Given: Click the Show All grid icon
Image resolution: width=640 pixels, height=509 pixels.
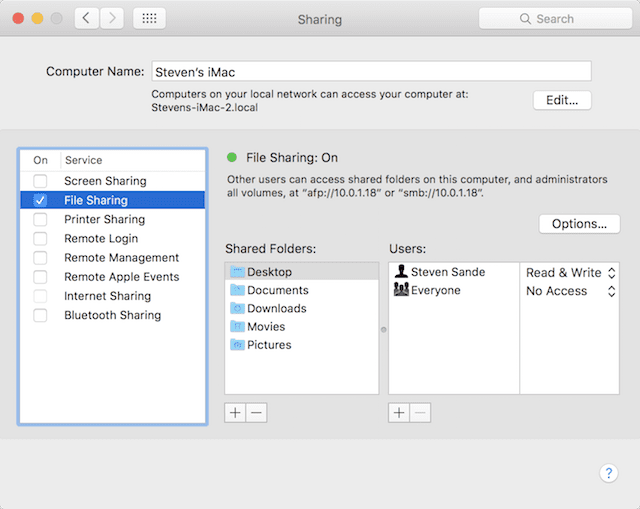Looking at the screenshot, I should point(149,18).
